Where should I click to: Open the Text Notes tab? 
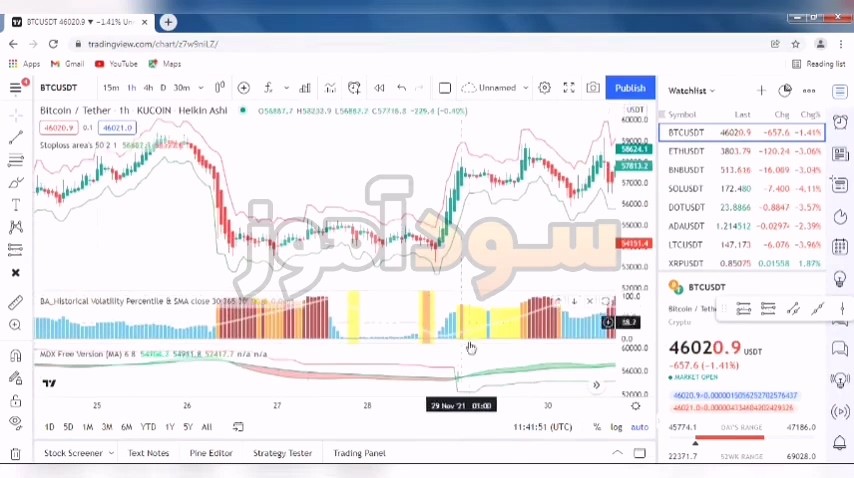click(148, 453)
